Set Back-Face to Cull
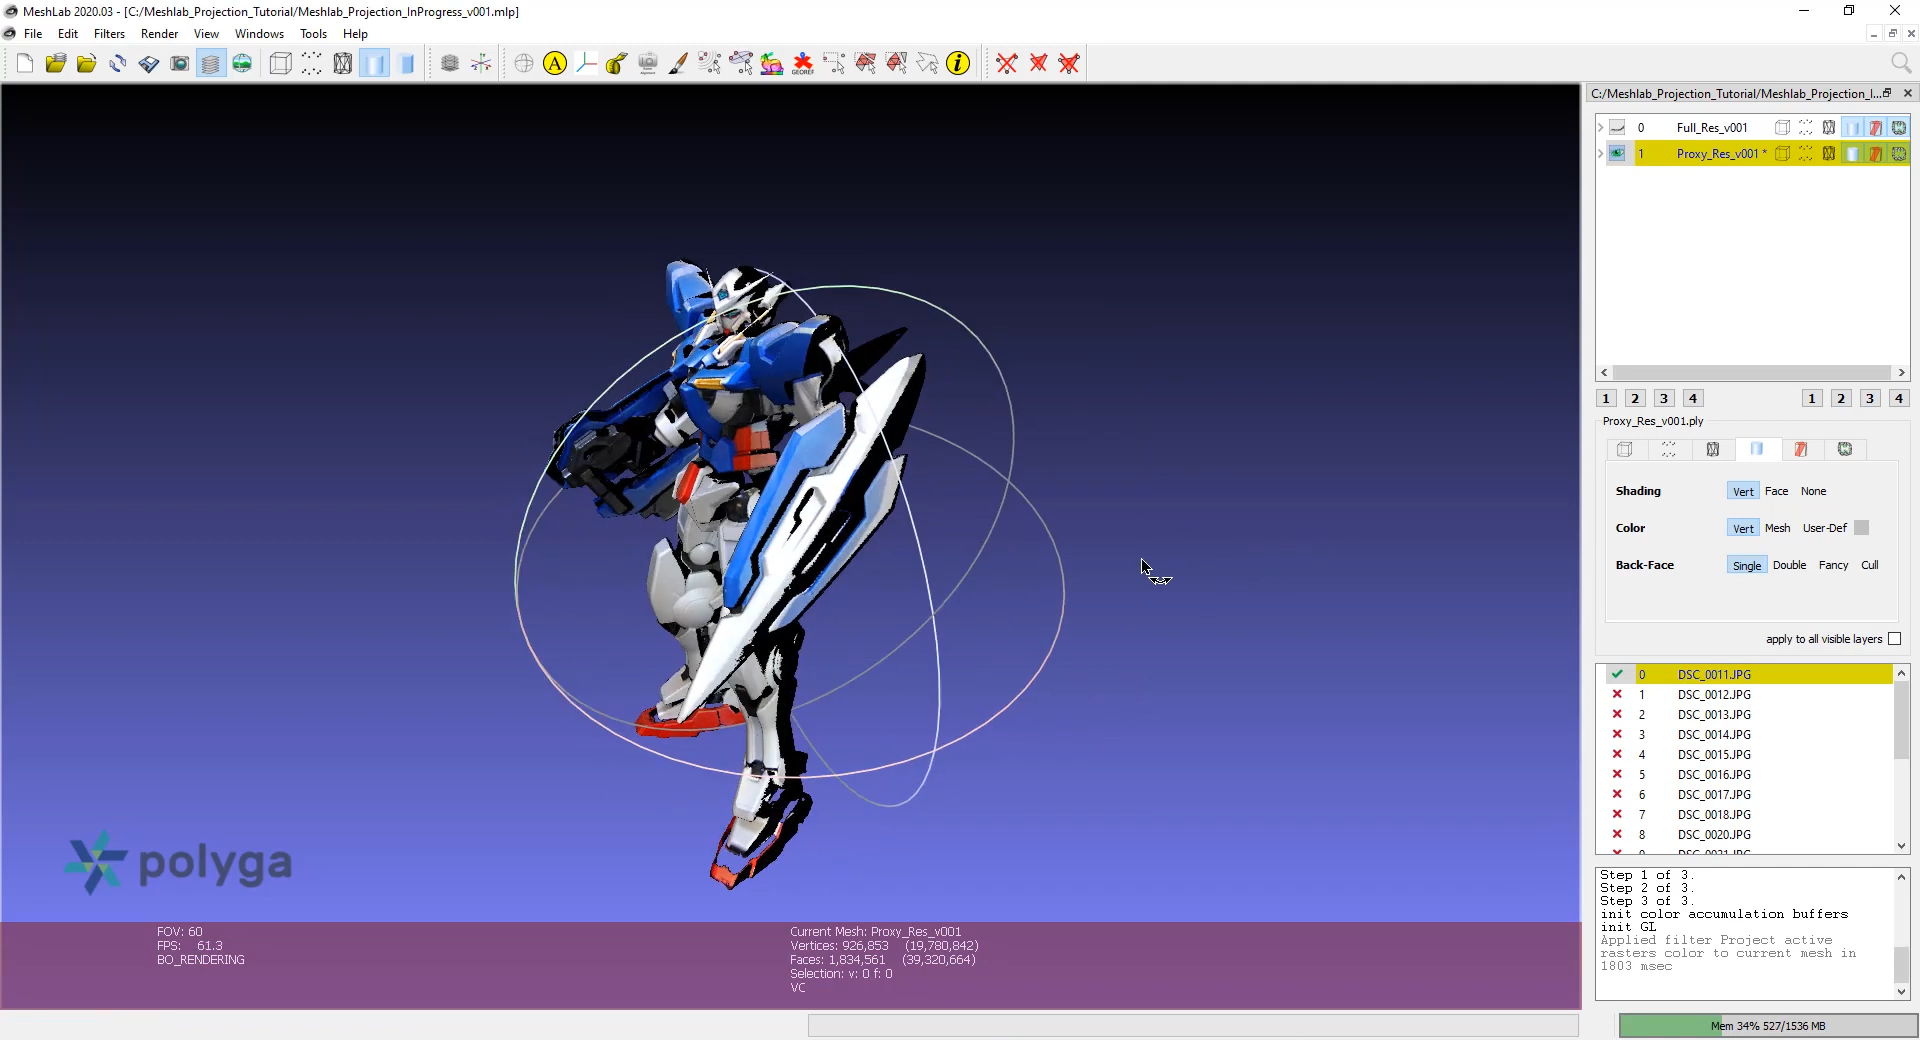This screenshot has width=1920, height=1040. pos(1869,565)
